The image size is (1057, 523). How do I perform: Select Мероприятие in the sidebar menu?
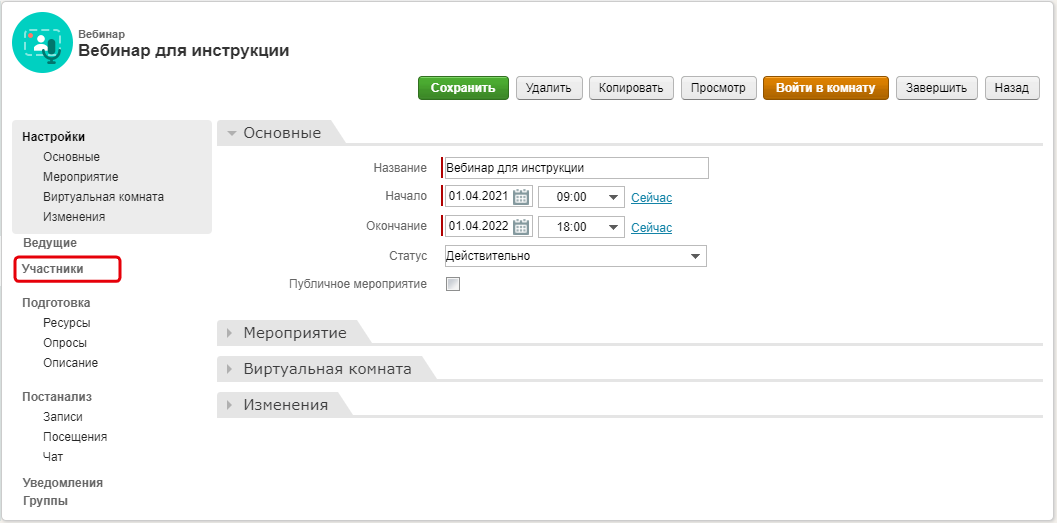[x=81, y=177]
